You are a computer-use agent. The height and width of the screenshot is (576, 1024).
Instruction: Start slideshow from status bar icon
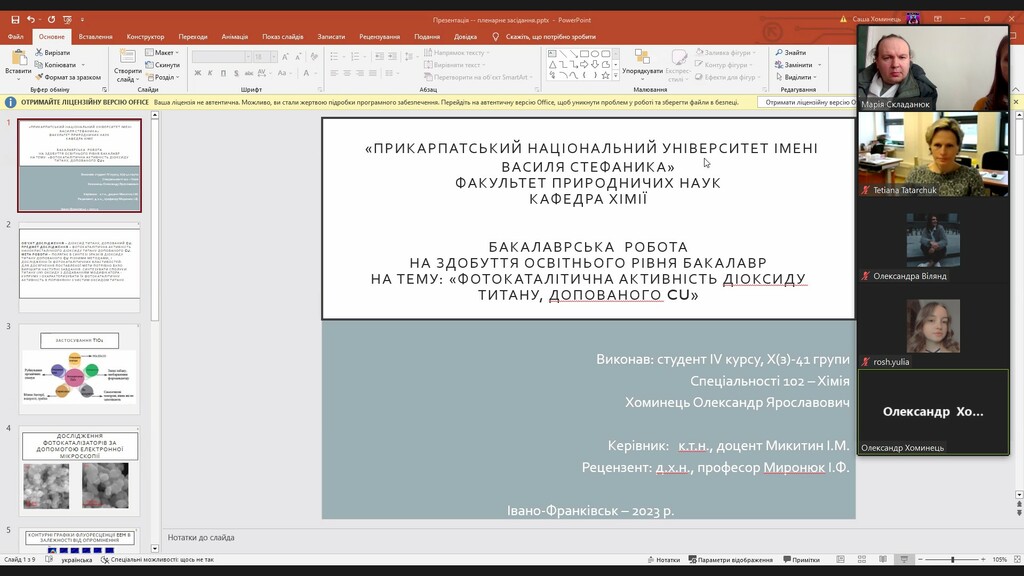pyautogui.click(x=904, y=560)
